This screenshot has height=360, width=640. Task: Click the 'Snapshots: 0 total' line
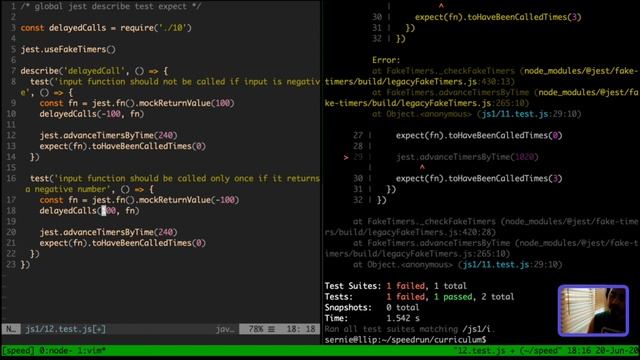tap(372, 307)
